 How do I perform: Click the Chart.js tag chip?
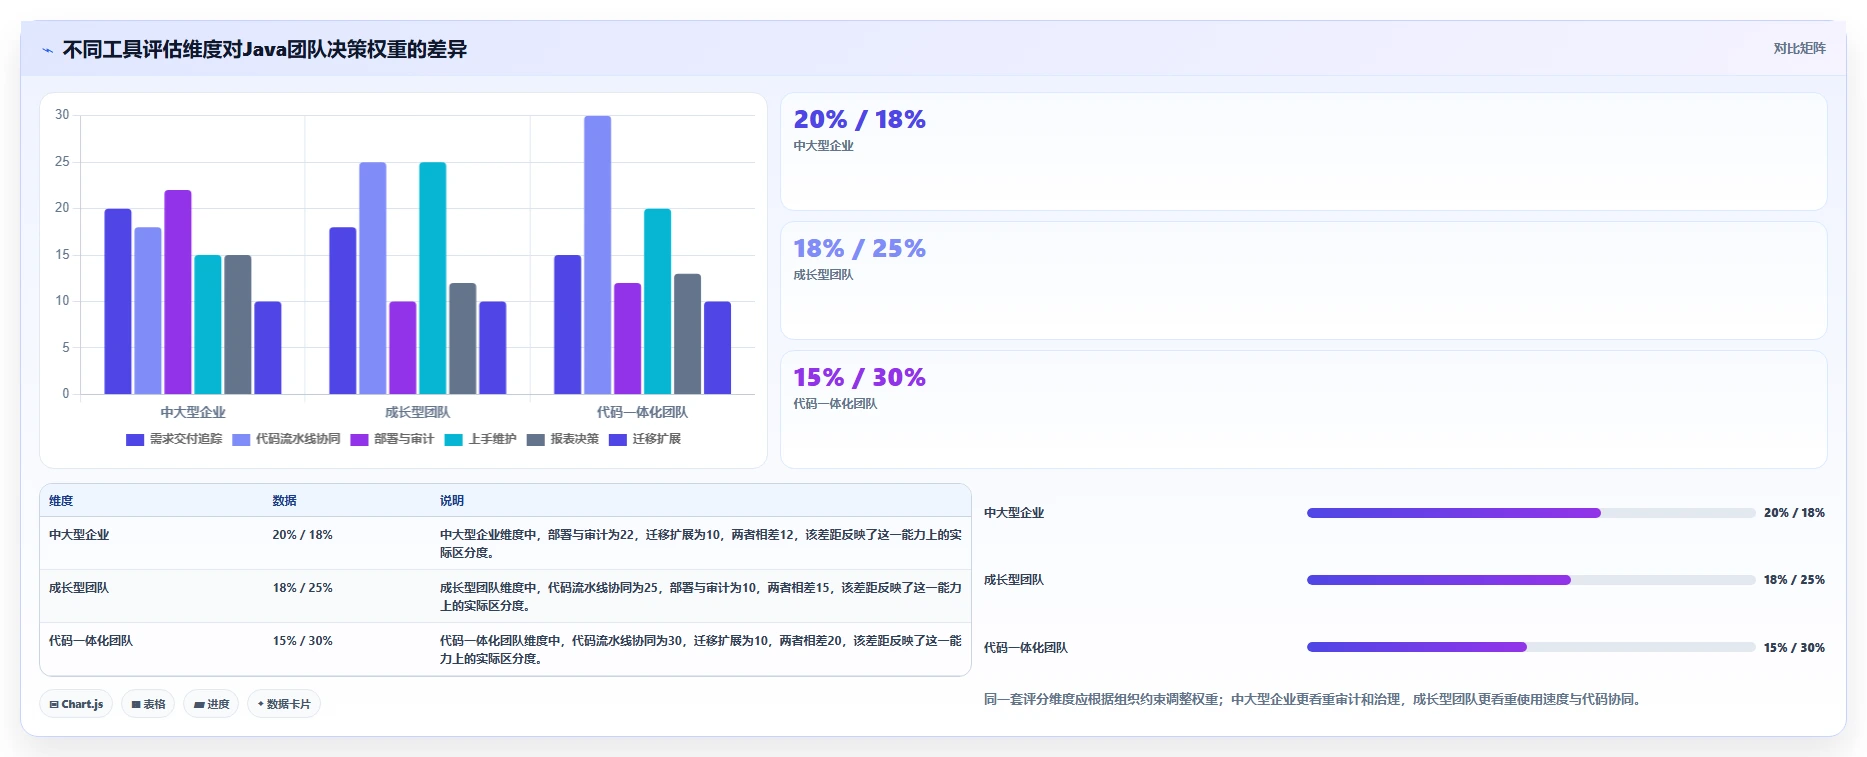click(76, 704)
